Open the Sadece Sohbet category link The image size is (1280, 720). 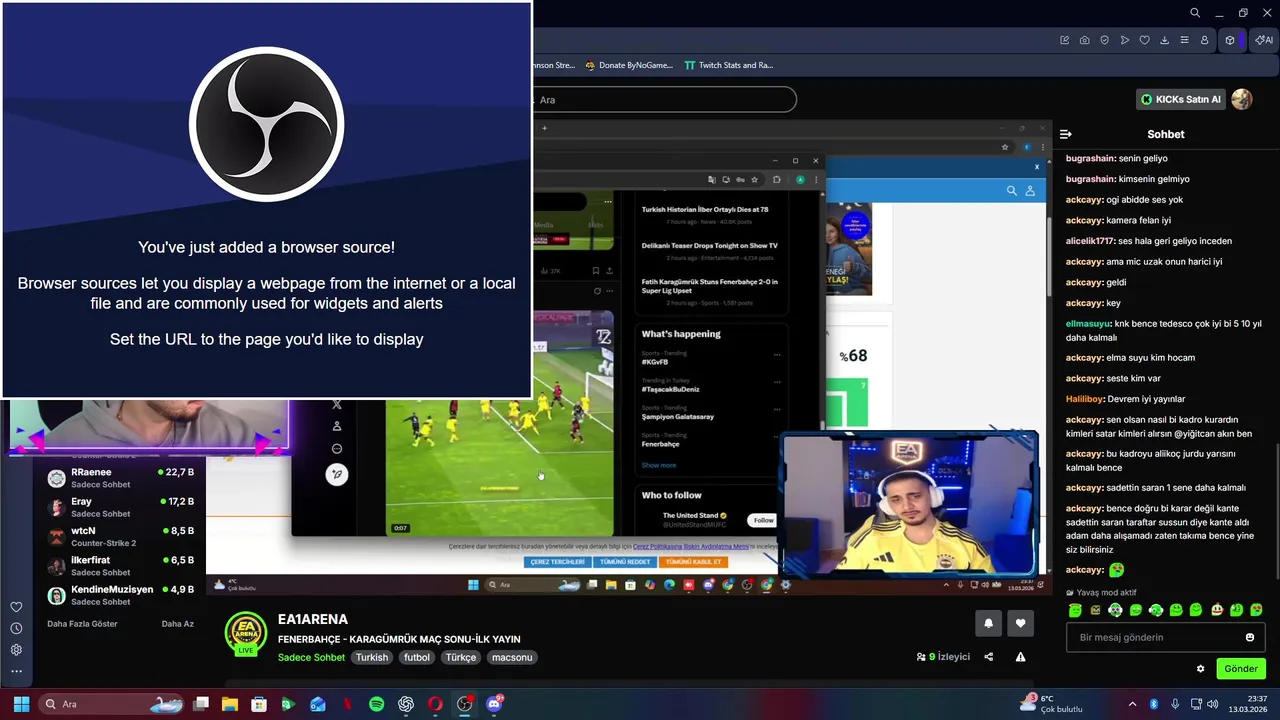[311, 657]
